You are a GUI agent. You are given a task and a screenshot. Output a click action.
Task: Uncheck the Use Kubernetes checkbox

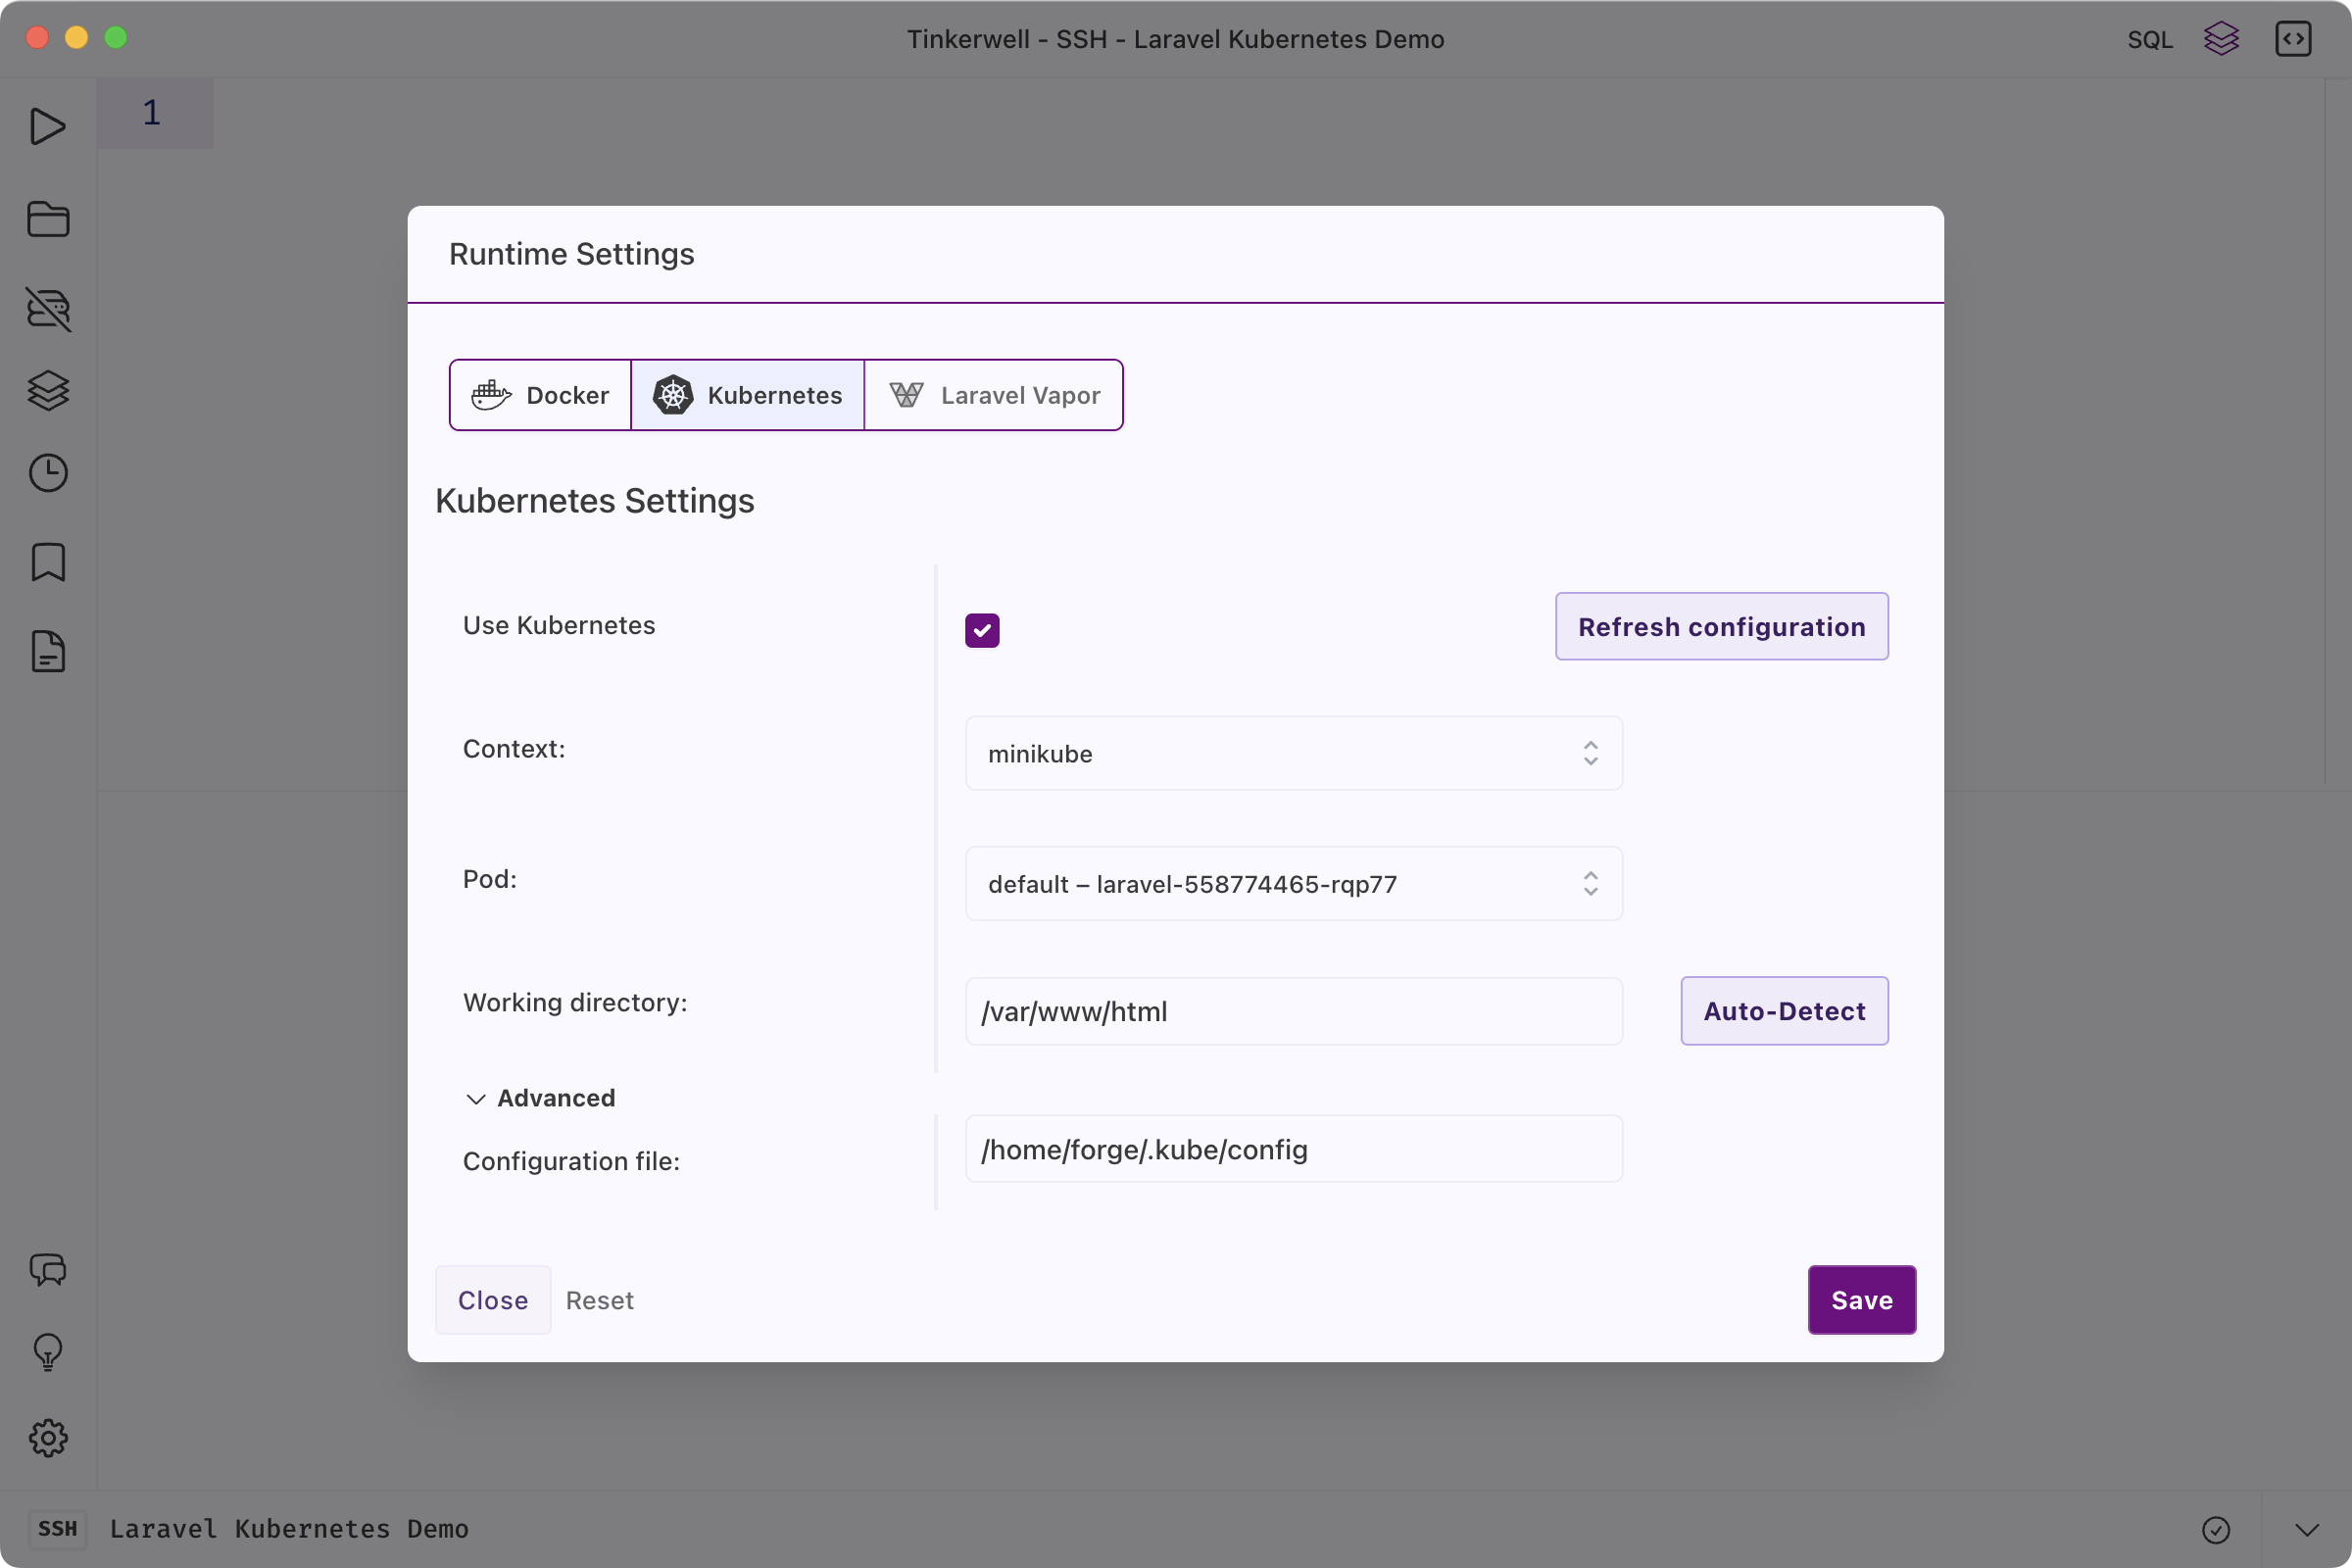pyautogui.click(x=982, y=630)
